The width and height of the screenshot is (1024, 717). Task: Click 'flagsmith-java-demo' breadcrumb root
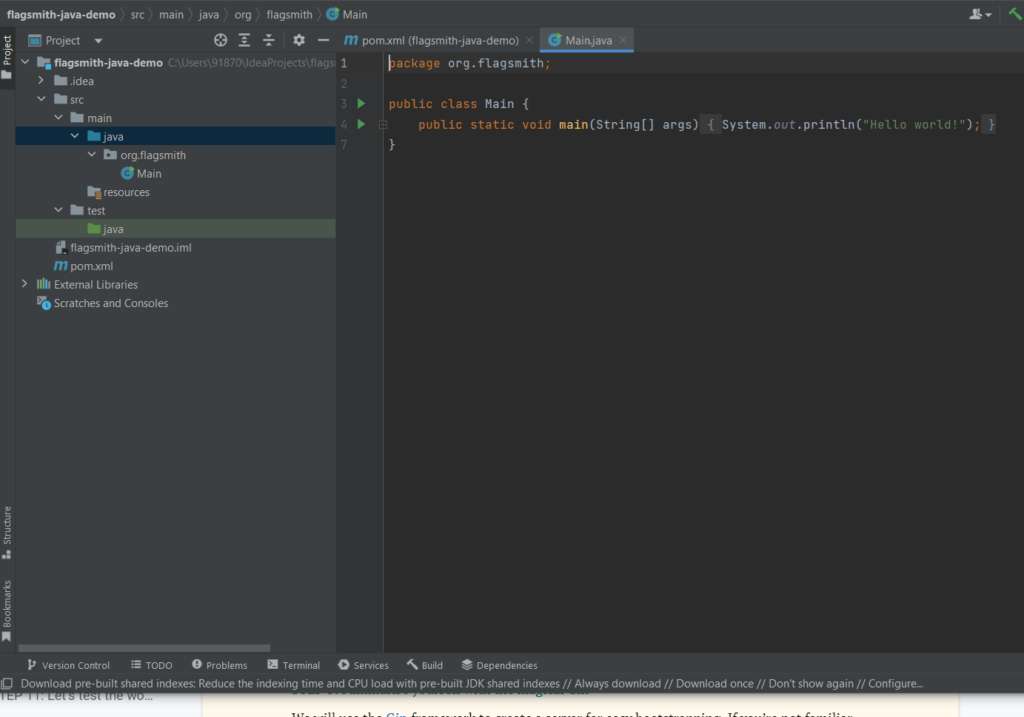61,14
